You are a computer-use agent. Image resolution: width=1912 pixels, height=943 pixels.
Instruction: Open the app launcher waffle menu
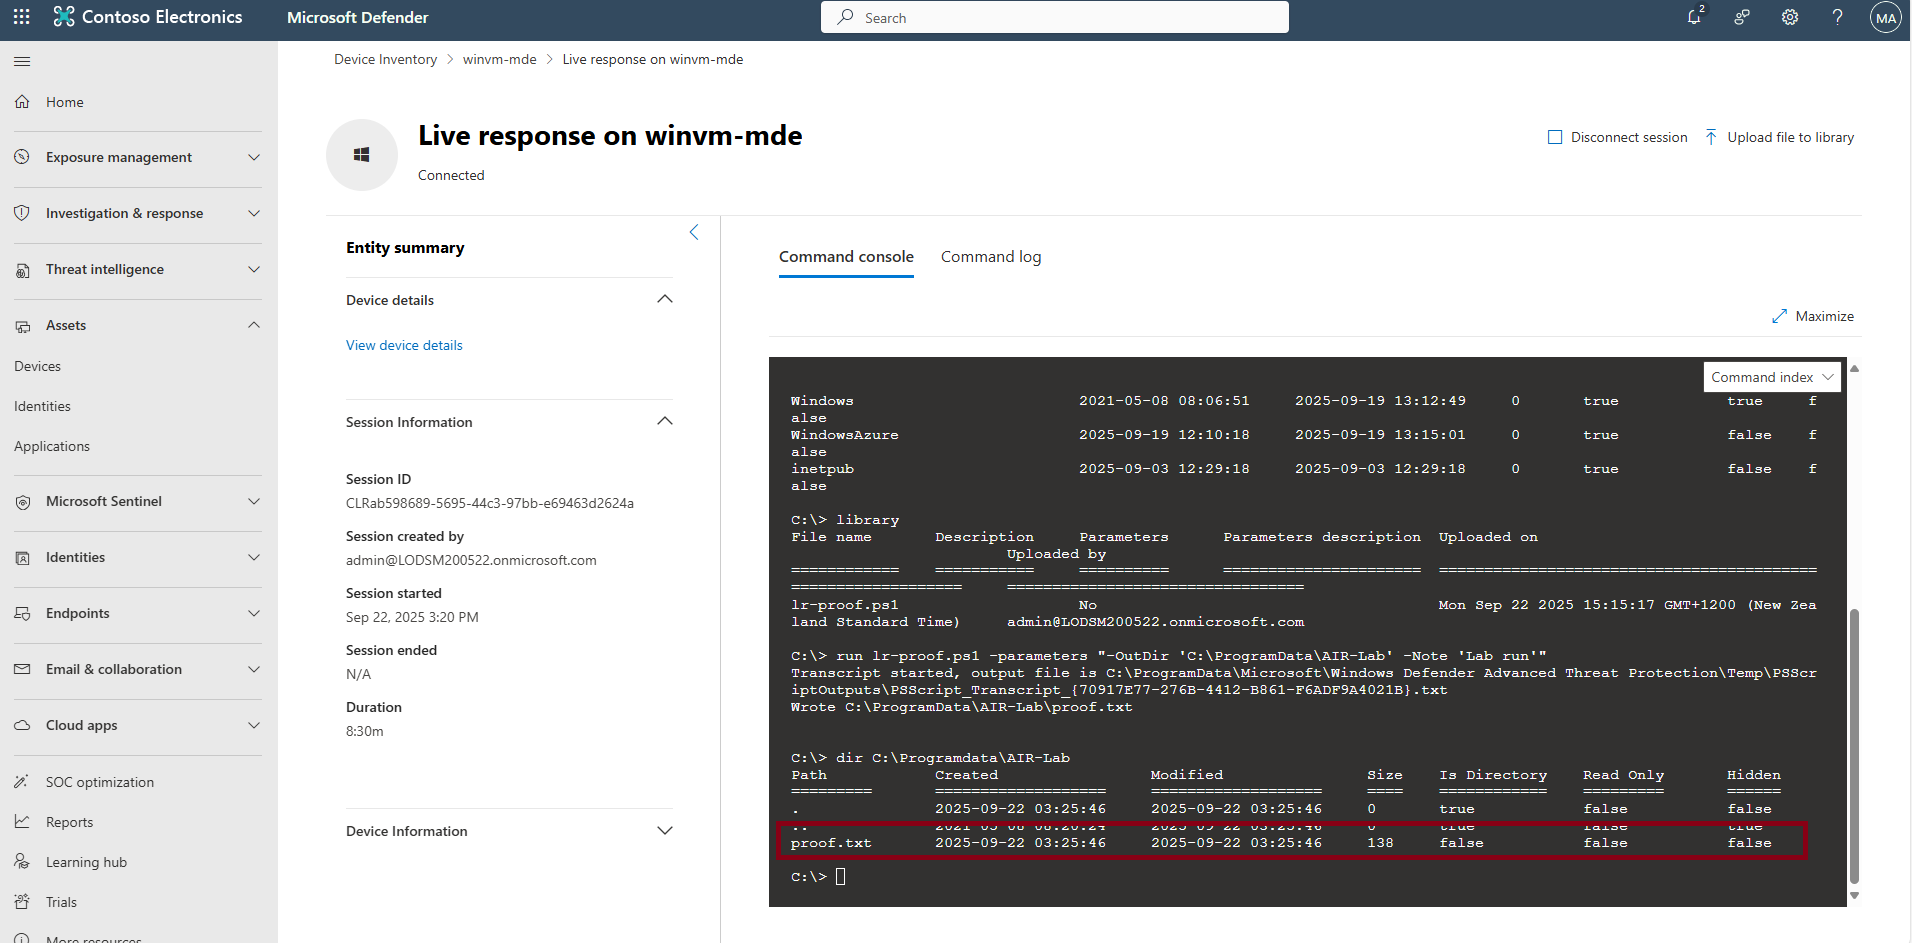pyautogui.click(x=22, y=17)
